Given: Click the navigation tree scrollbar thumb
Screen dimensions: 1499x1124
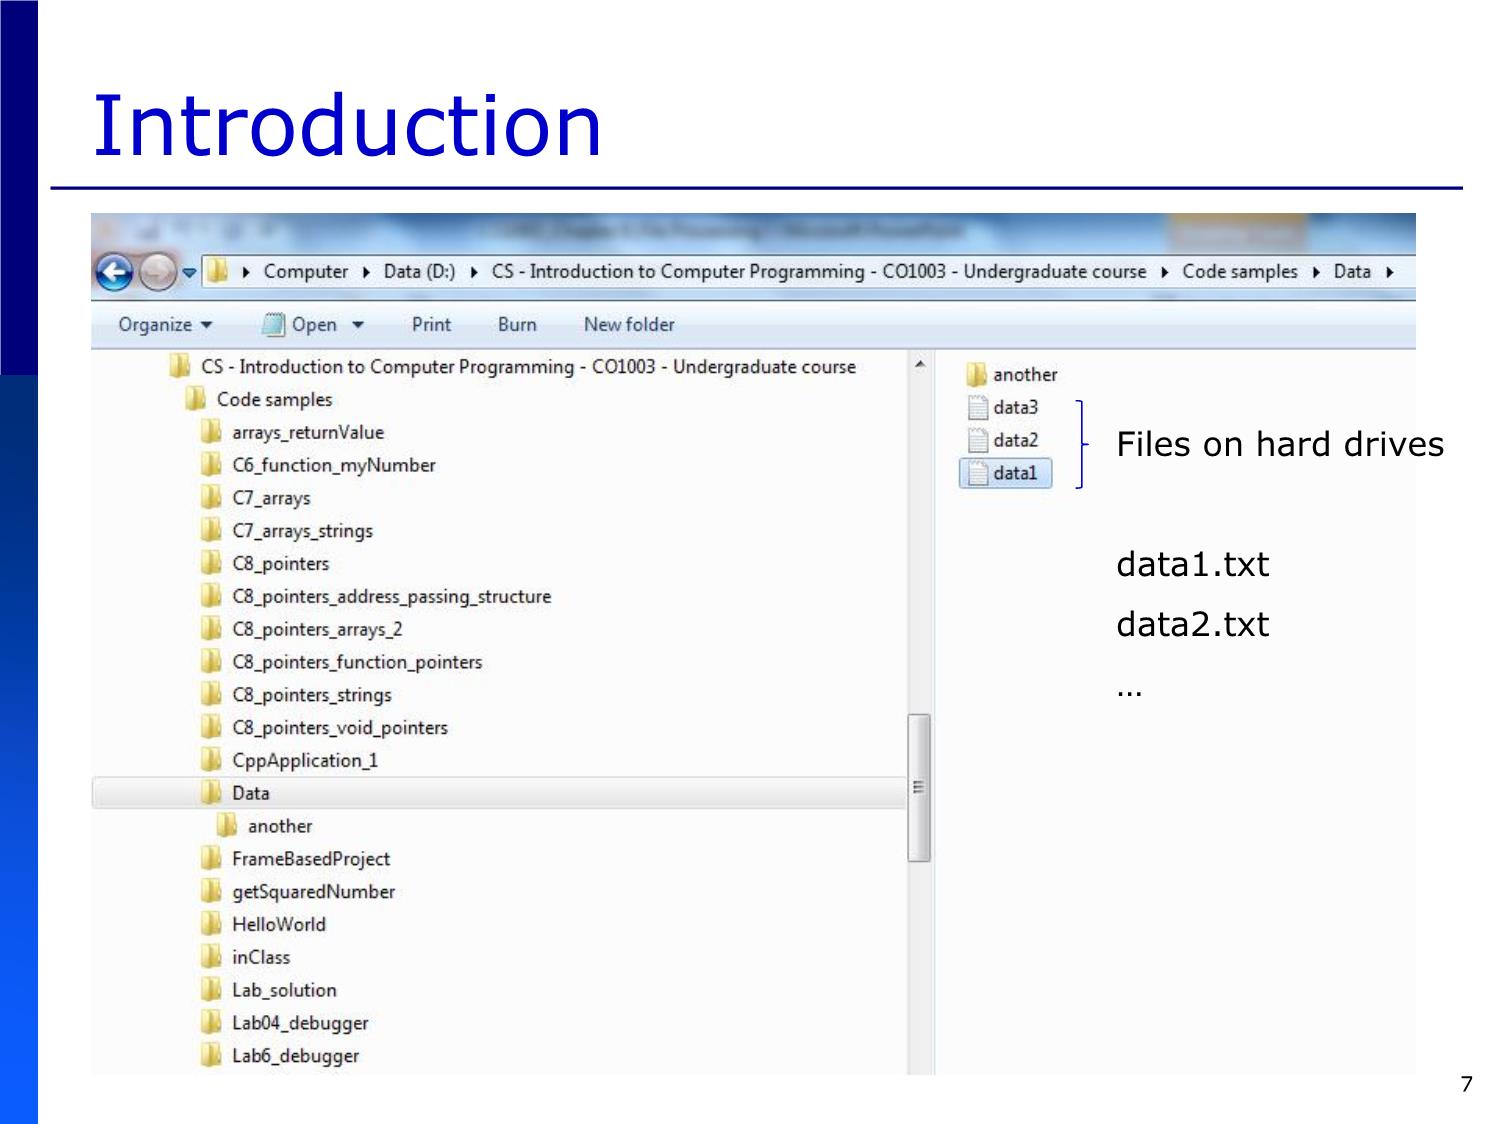Looking at the screenshot, I should [919, 787].
